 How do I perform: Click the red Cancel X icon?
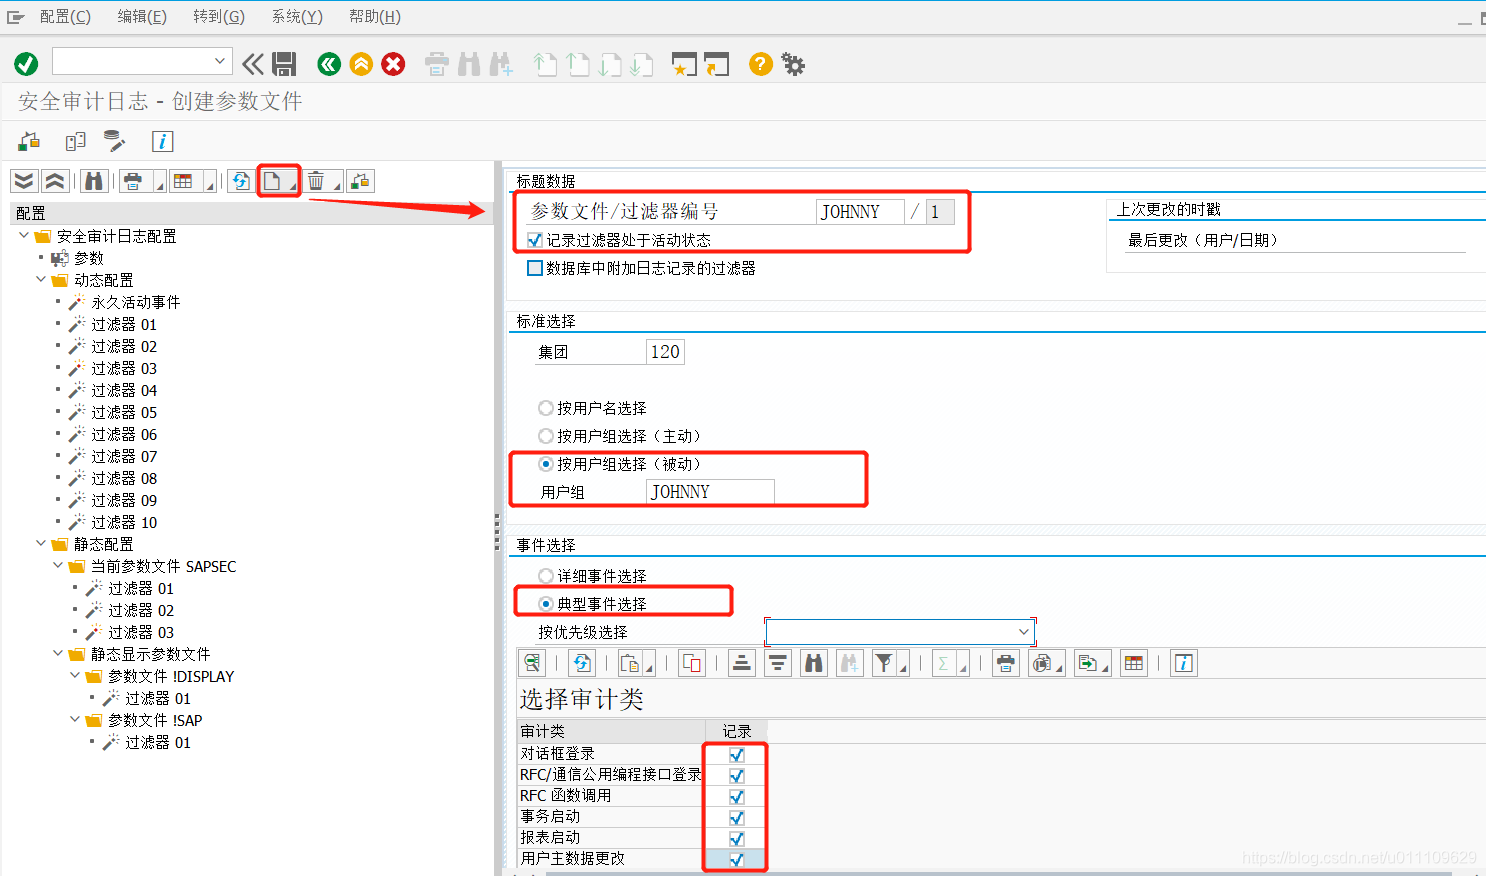click(x=394, y=64)
